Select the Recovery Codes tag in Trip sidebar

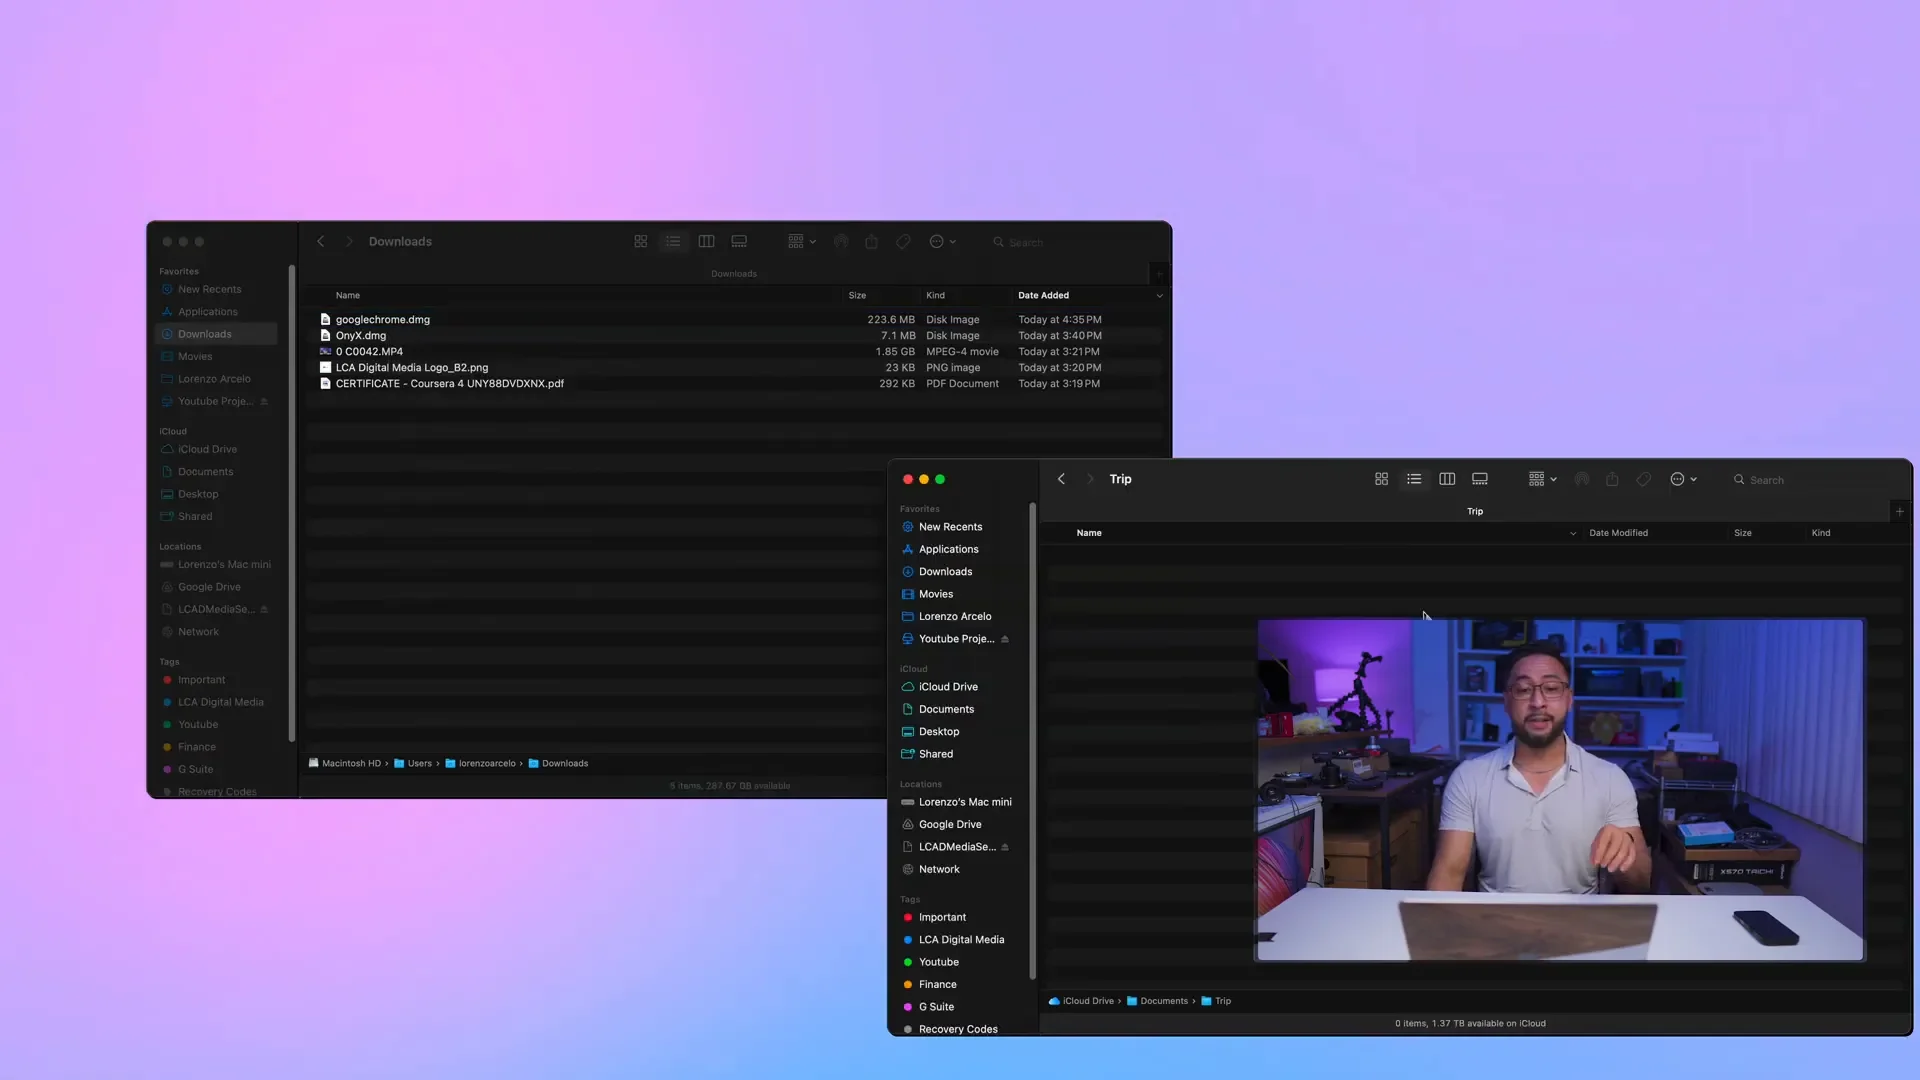pos(958,1029)
